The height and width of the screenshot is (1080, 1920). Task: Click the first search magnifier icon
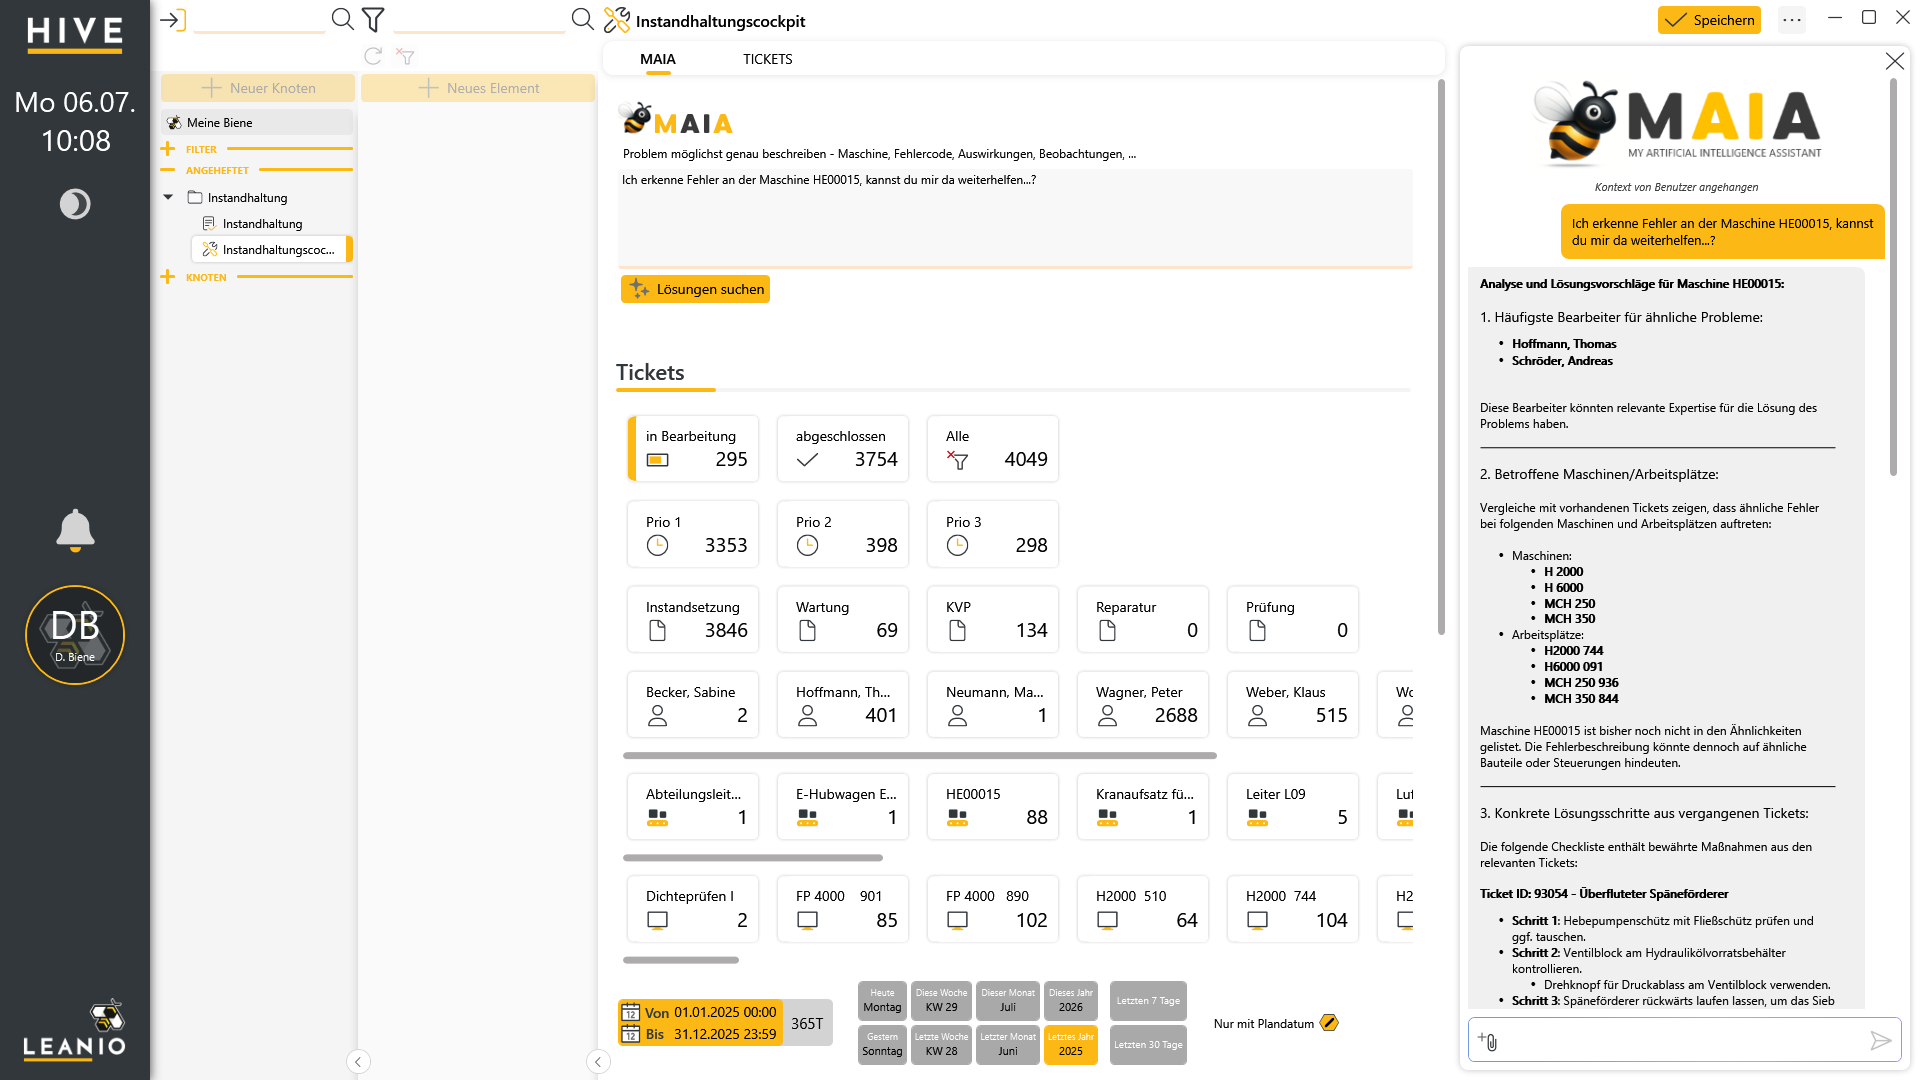pyautogui.click(x=342, y=19)
